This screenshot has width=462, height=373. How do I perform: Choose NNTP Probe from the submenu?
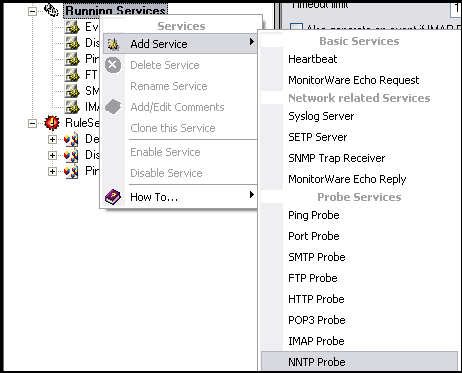pos(359,362)
